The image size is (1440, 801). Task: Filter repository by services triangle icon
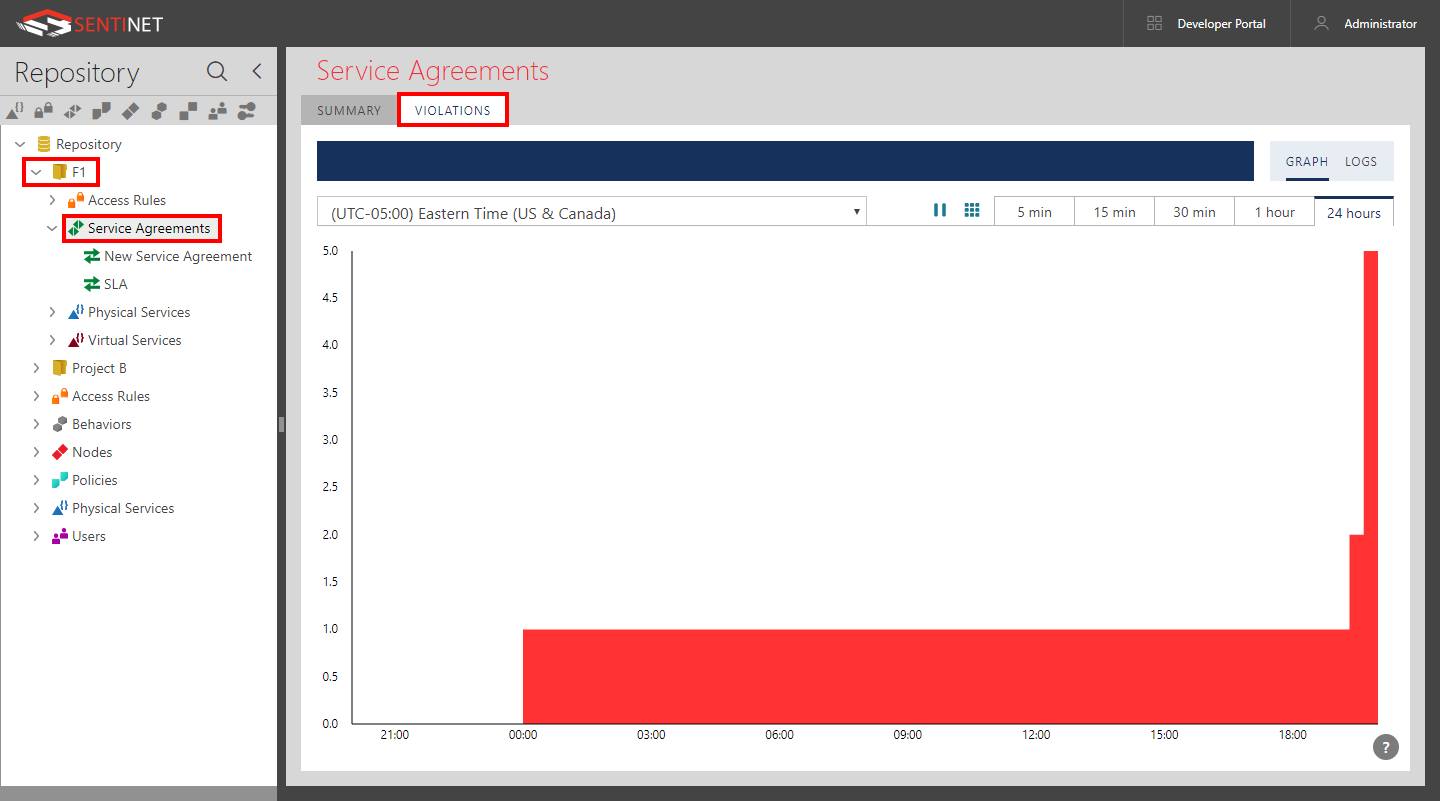coord(15,110)
